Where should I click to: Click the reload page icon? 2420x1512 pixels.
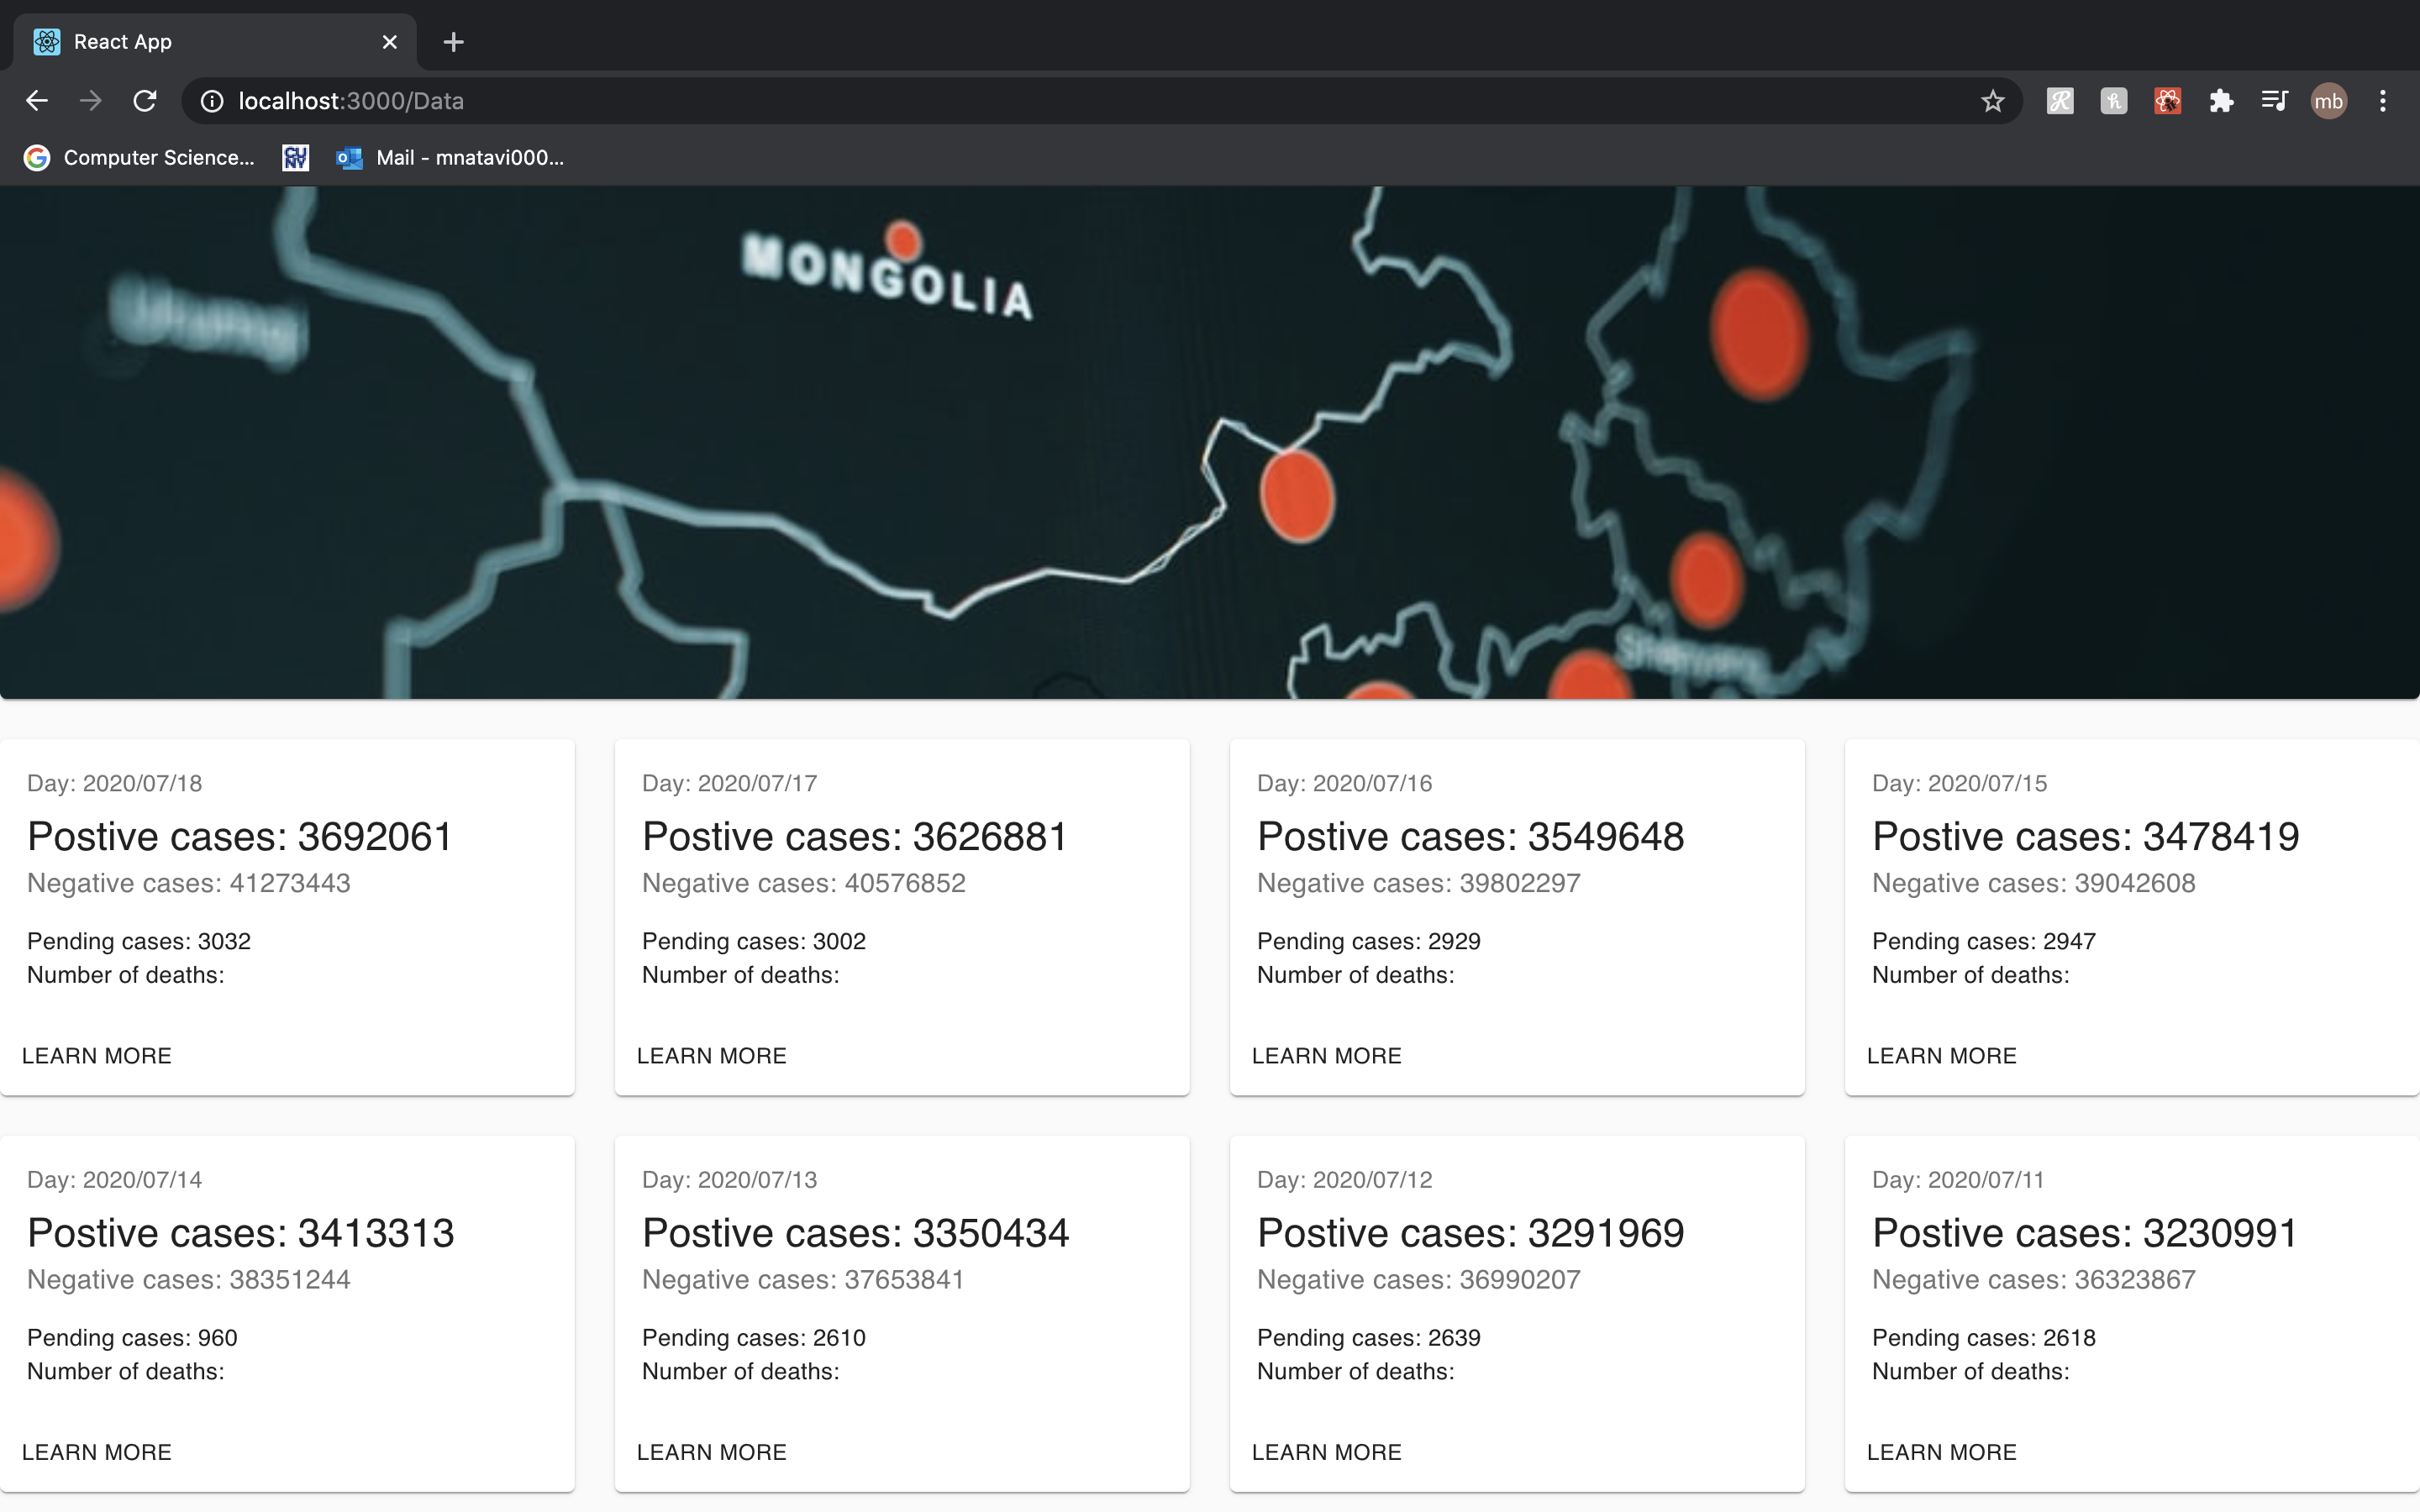145,101
